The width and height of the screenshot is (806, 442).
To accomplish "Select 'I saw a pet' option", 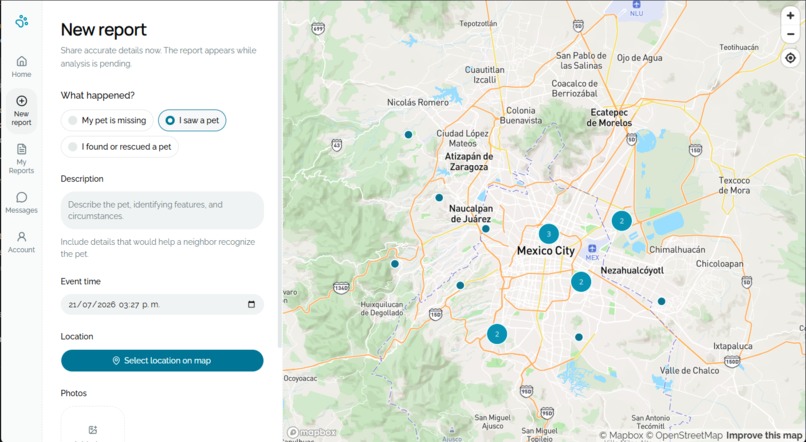I will tap(192, 120).
